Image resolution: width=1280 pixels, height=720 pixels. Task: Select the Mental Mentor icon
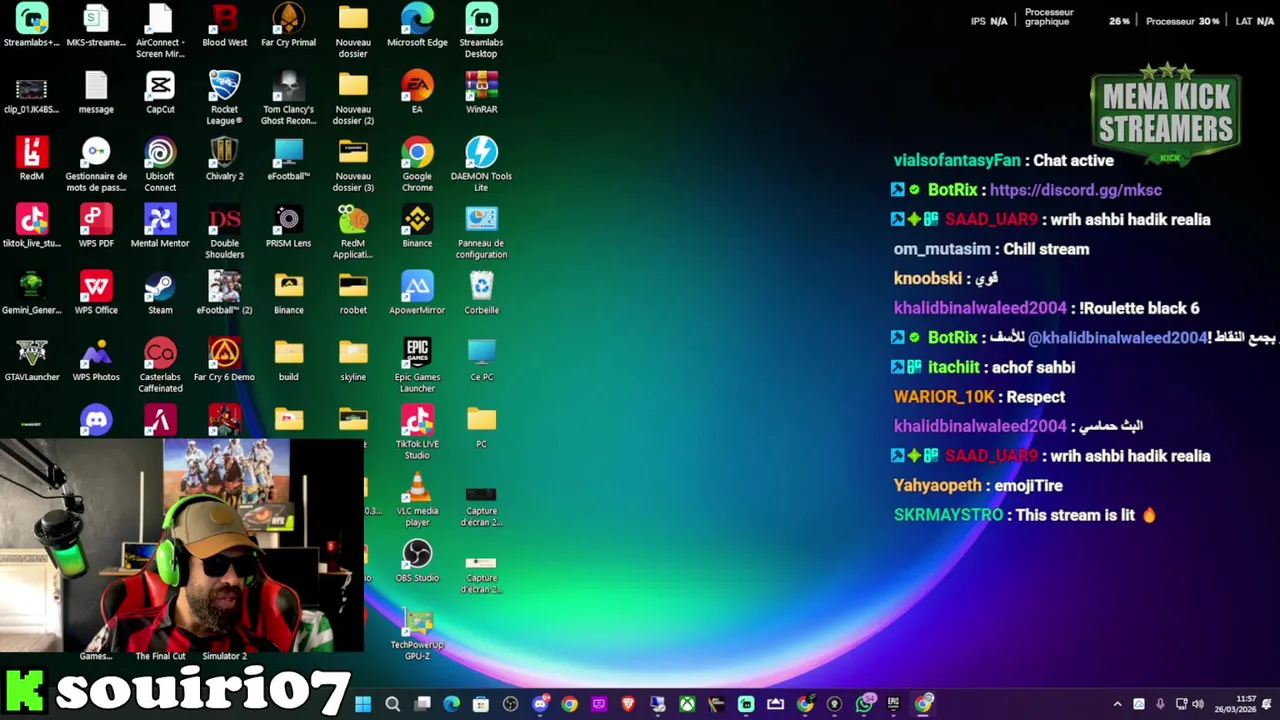[x=160, y=226]
